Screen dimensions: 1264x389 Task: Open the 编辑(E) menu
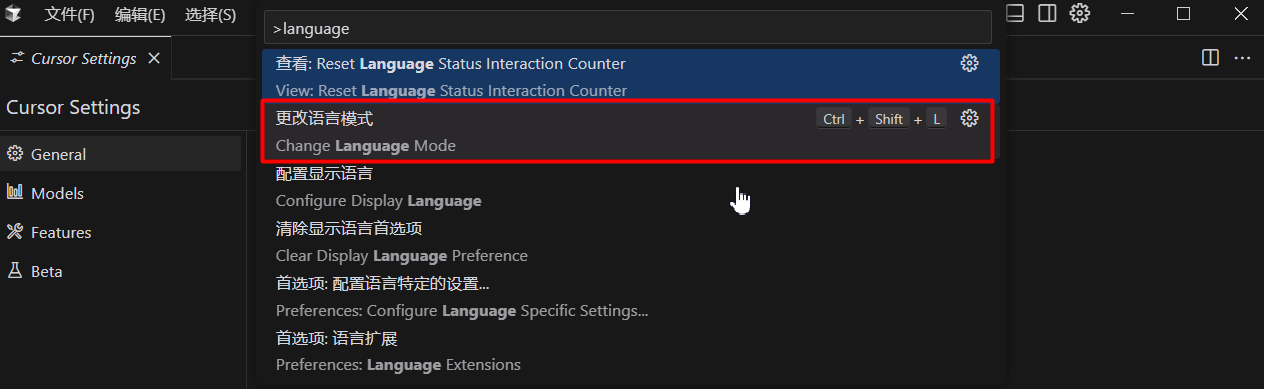(x=140, y=15)
